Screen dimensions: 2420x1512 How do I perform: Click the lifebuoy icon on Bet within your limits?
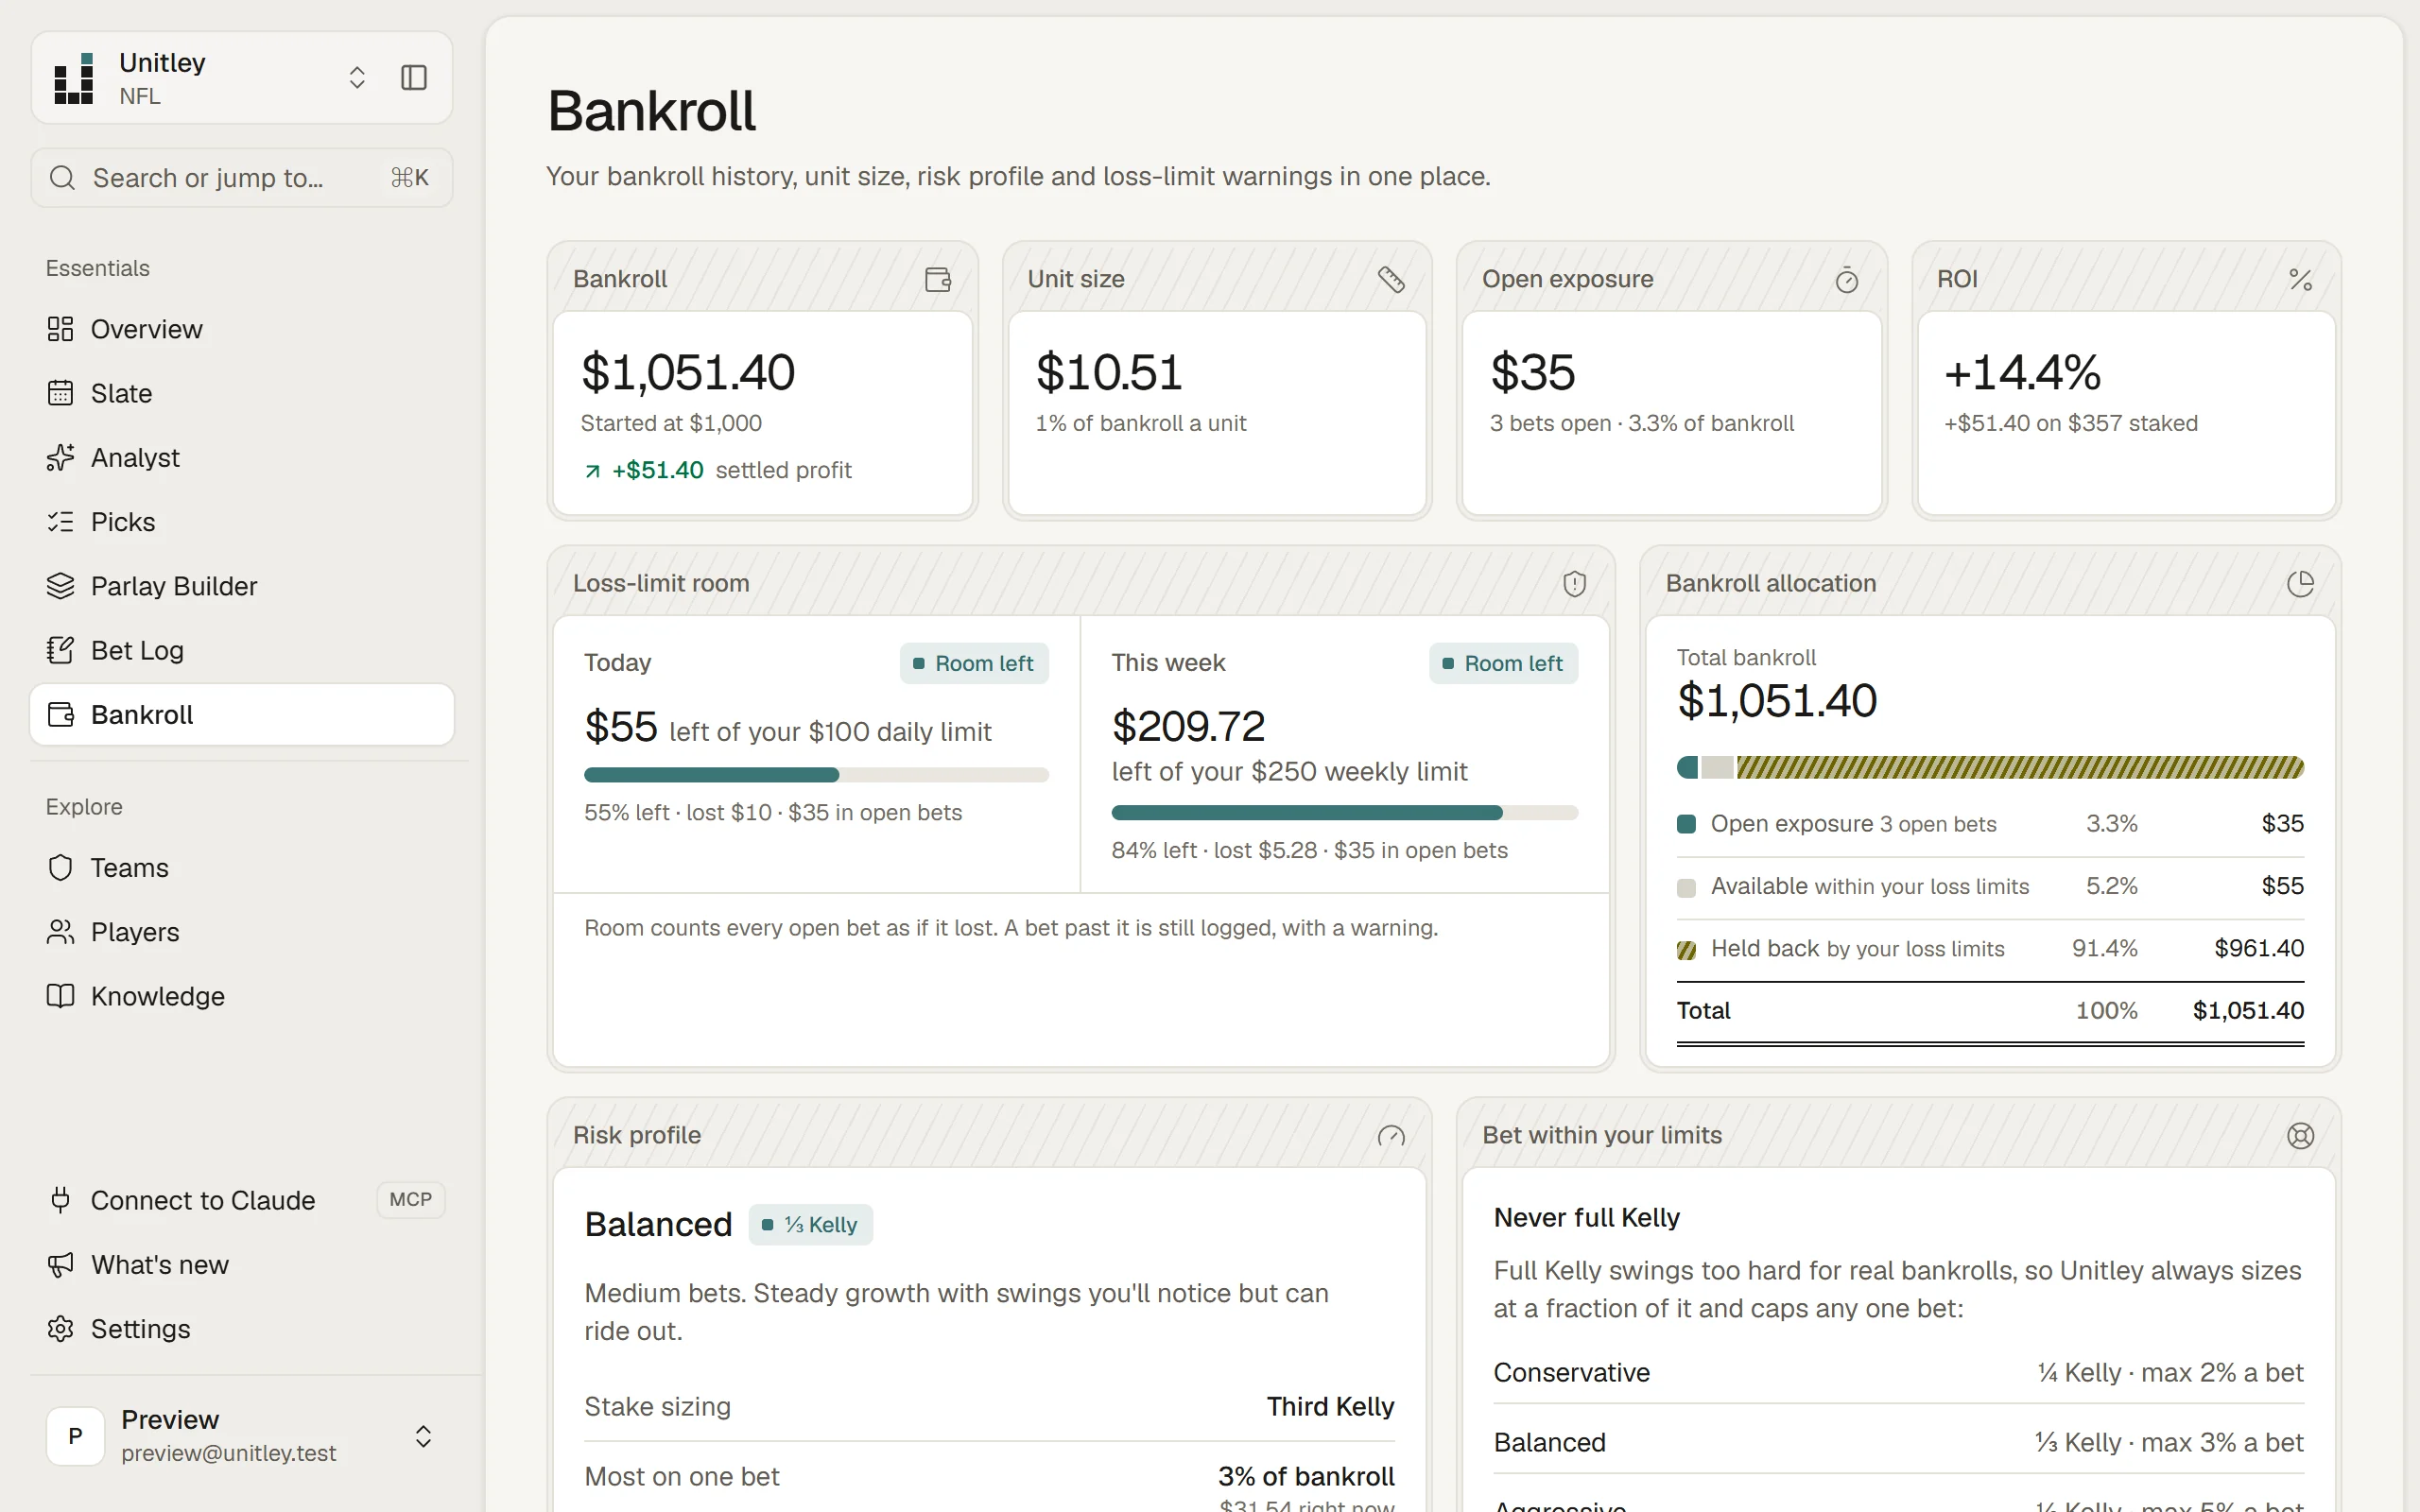[x=2300, y=1136]
